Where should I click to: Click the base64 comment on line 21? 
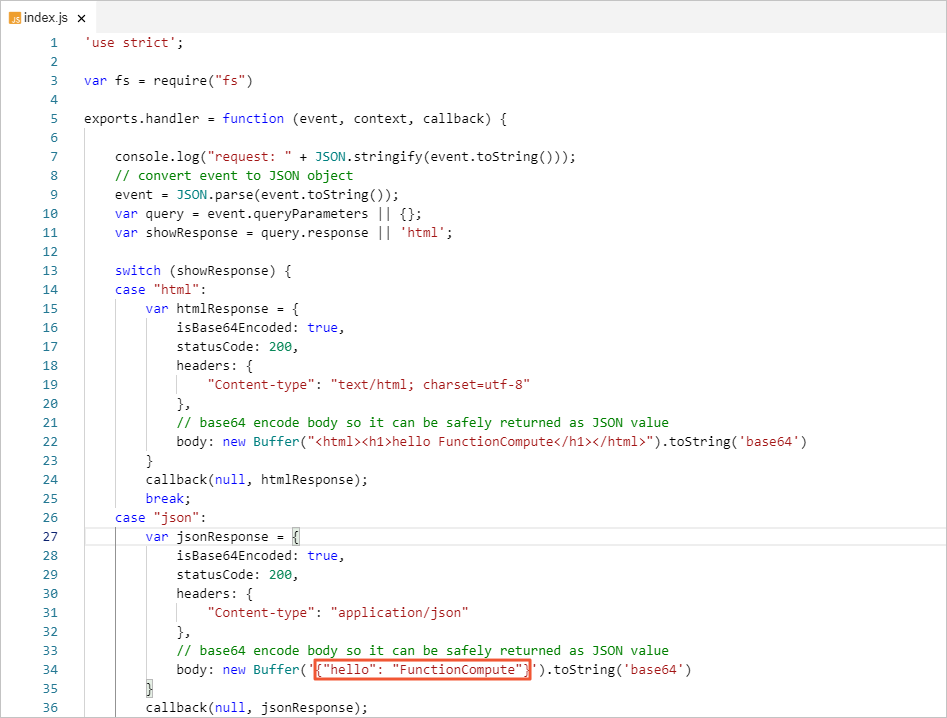(x=422, y=423)
